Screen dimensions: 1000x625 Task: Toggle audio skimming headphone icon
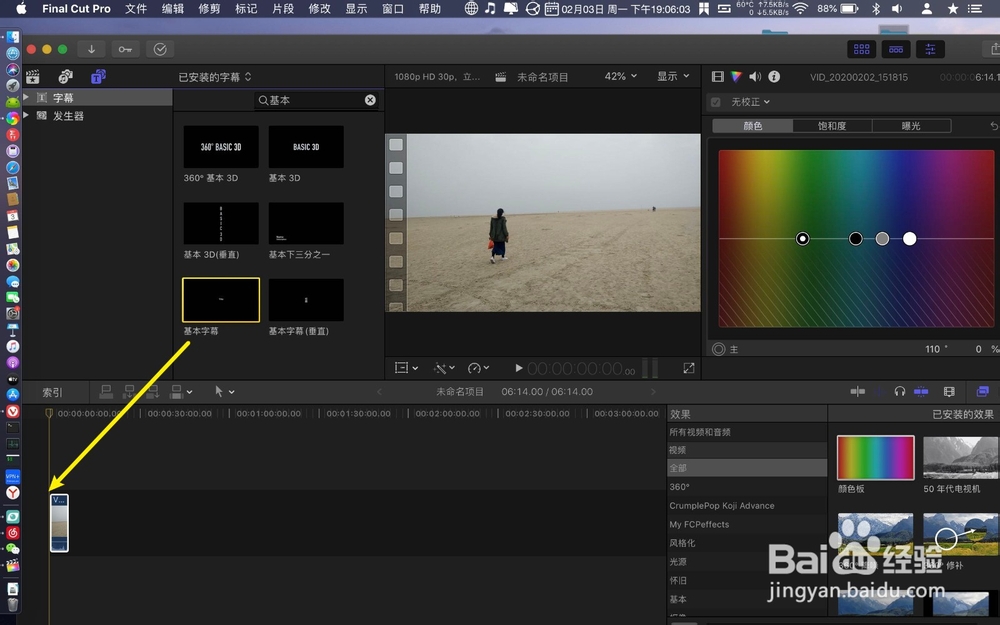pos(899,391)
